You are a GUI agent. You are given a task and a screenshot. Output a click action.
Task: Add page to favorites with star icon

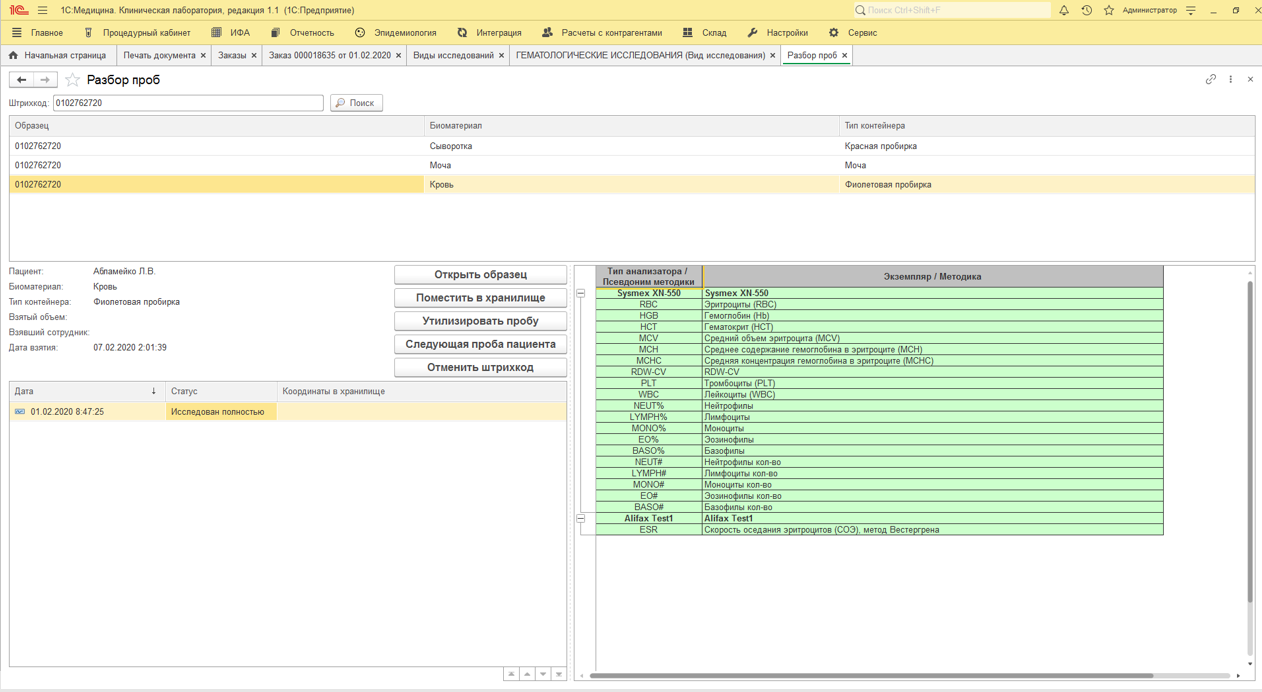pos(72,80)
